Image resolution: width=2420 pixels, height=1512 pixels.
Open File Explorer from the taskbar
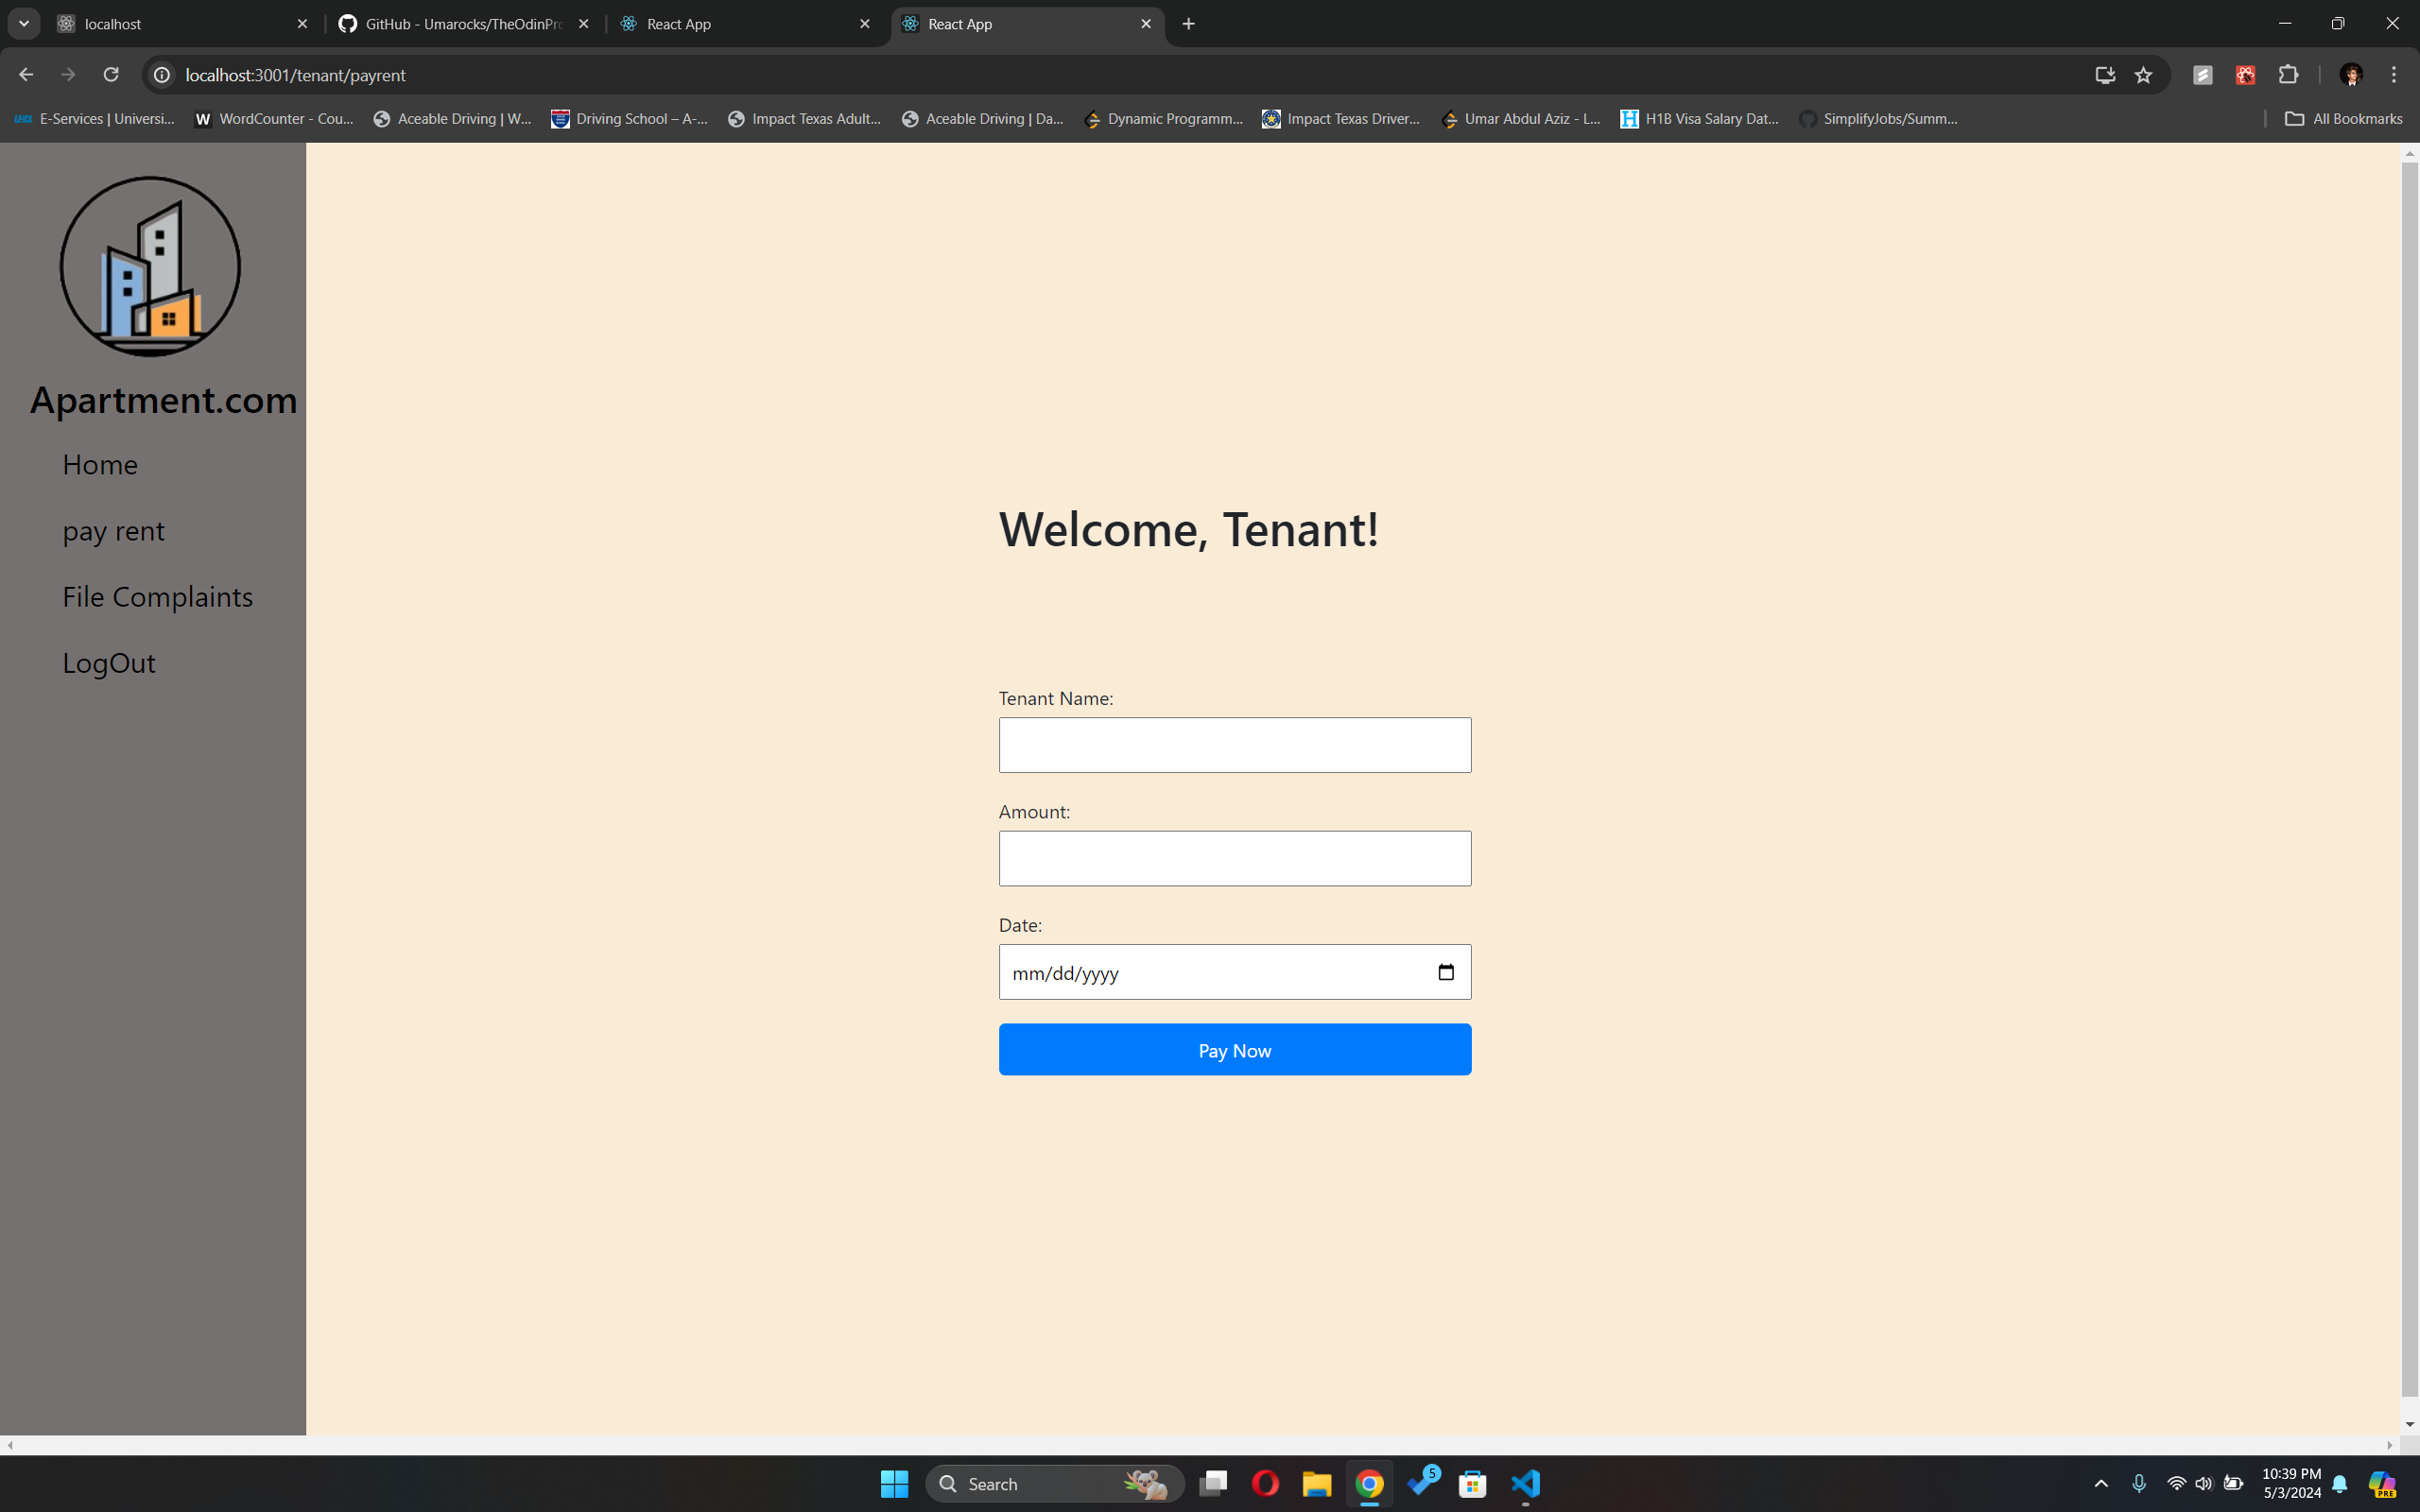(x=1317, y=1483)
